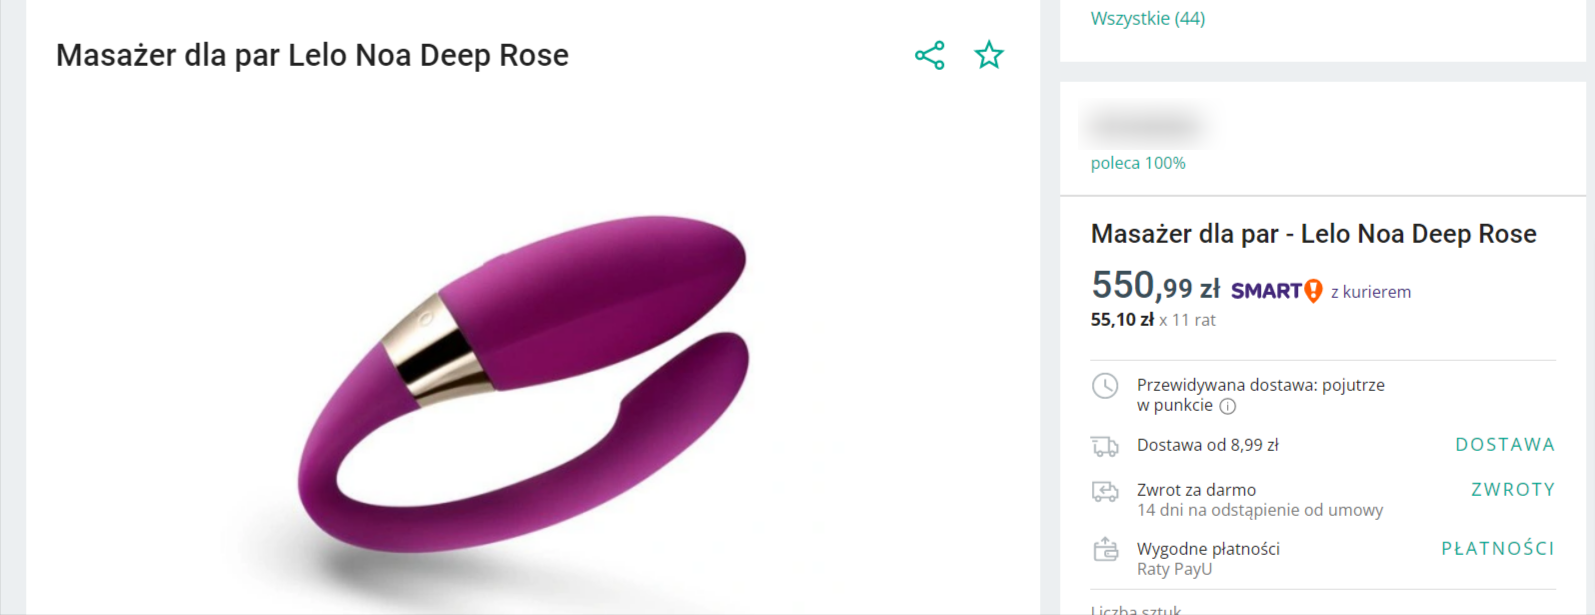Viewport: 1595px width, 615px height.
Task: Click the info icon beside 'w punkcie'
Action: pyautogui.click(x=1228, y=406)
